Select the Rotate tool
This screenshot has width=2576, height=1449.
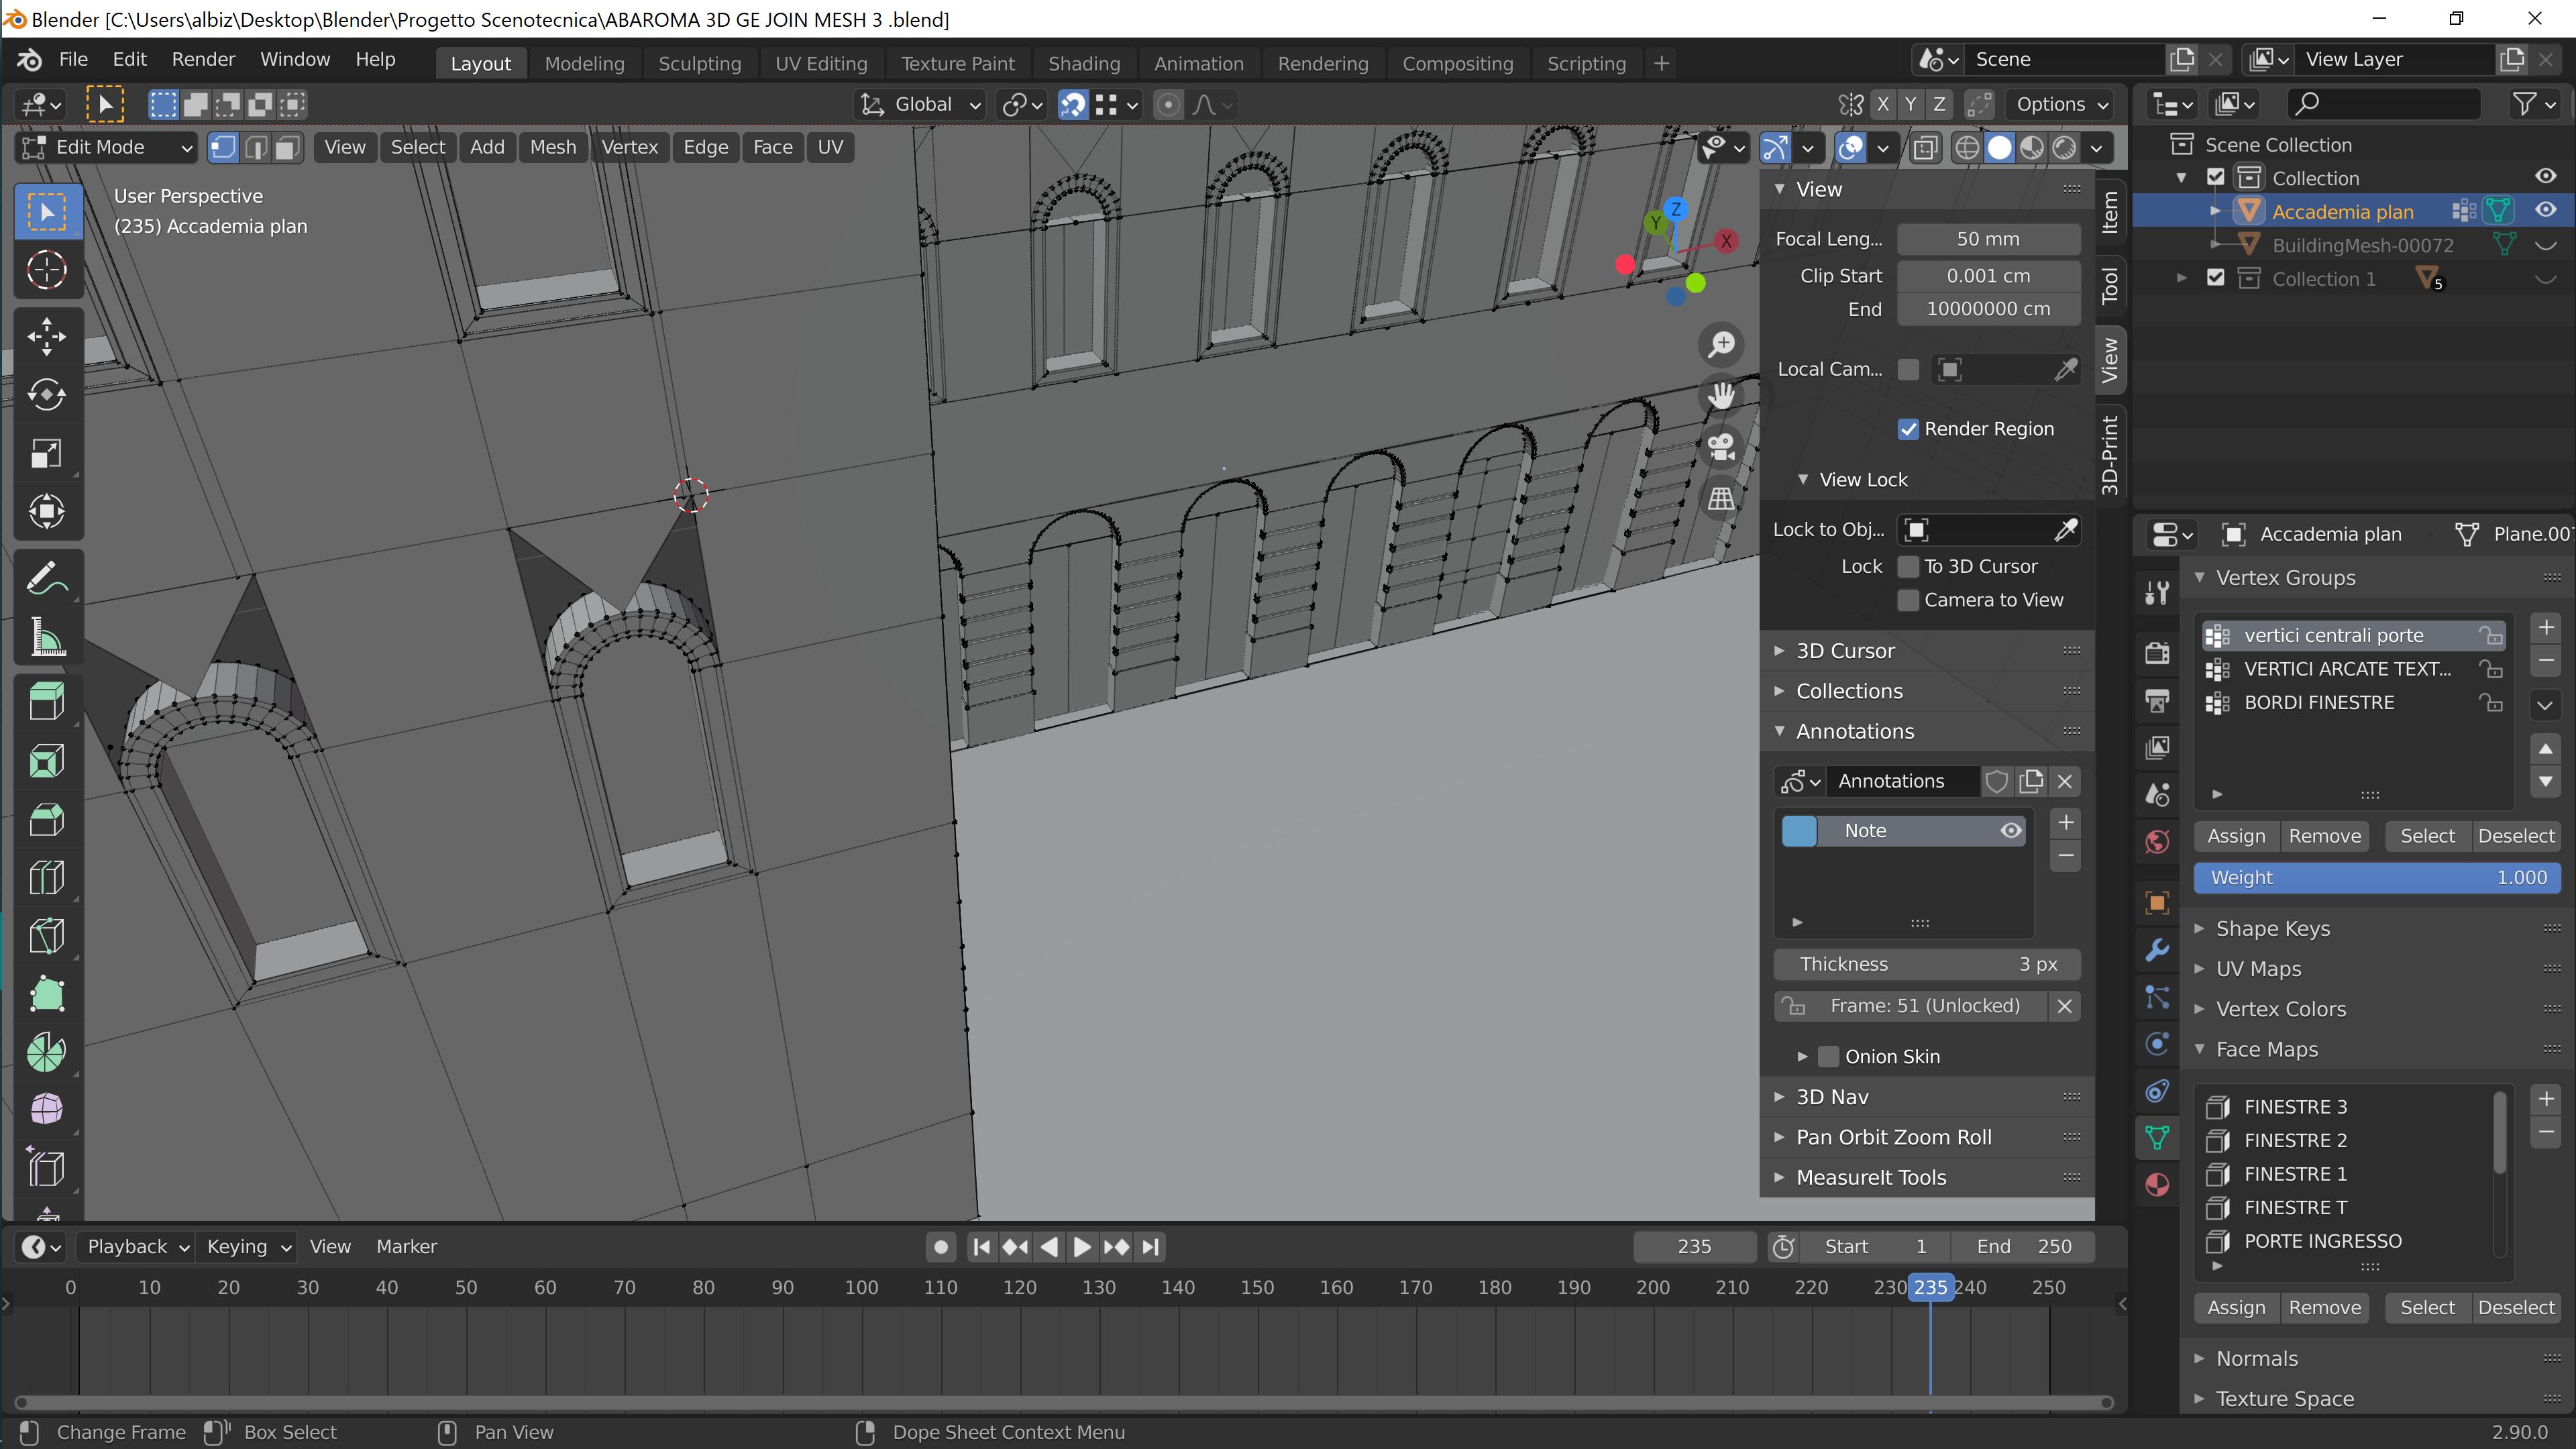point(47,395)
